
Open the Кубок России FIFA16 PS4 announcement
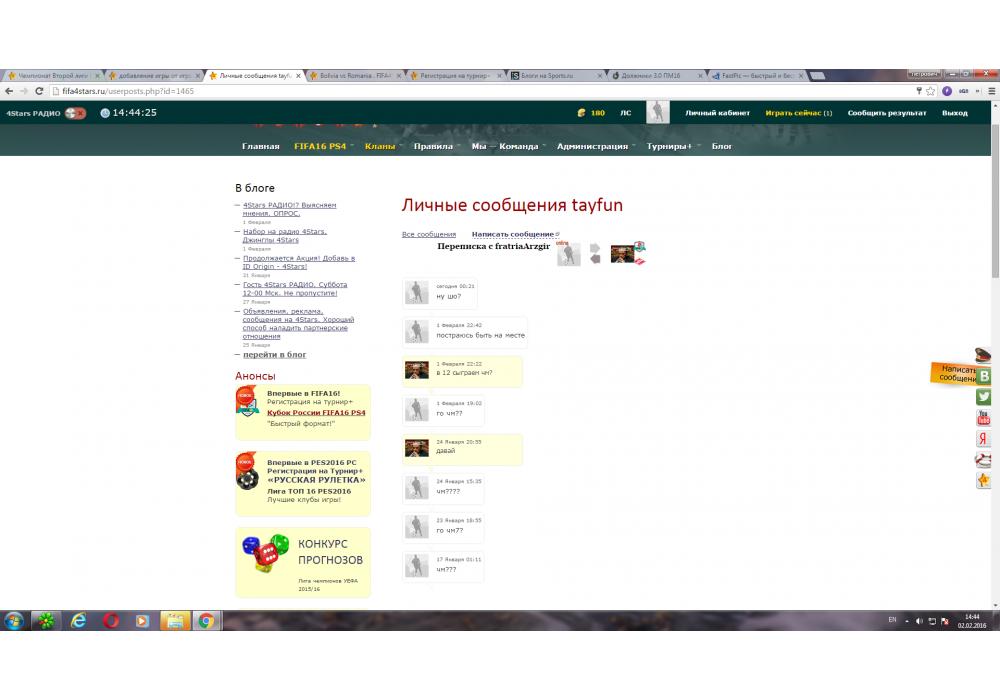(x=316, y=412)
